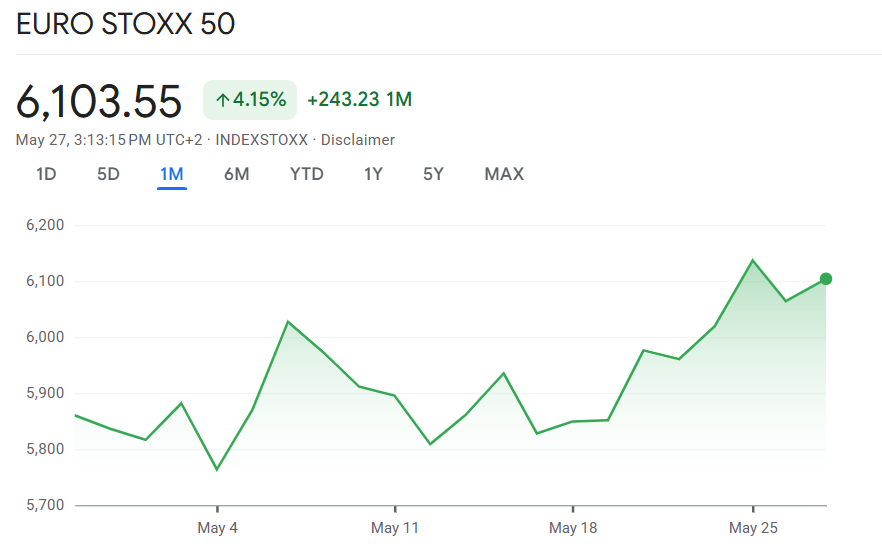Screen dimensions: 882x549
Task: Click the 6,103.55 index value
Action: [99, 102]
